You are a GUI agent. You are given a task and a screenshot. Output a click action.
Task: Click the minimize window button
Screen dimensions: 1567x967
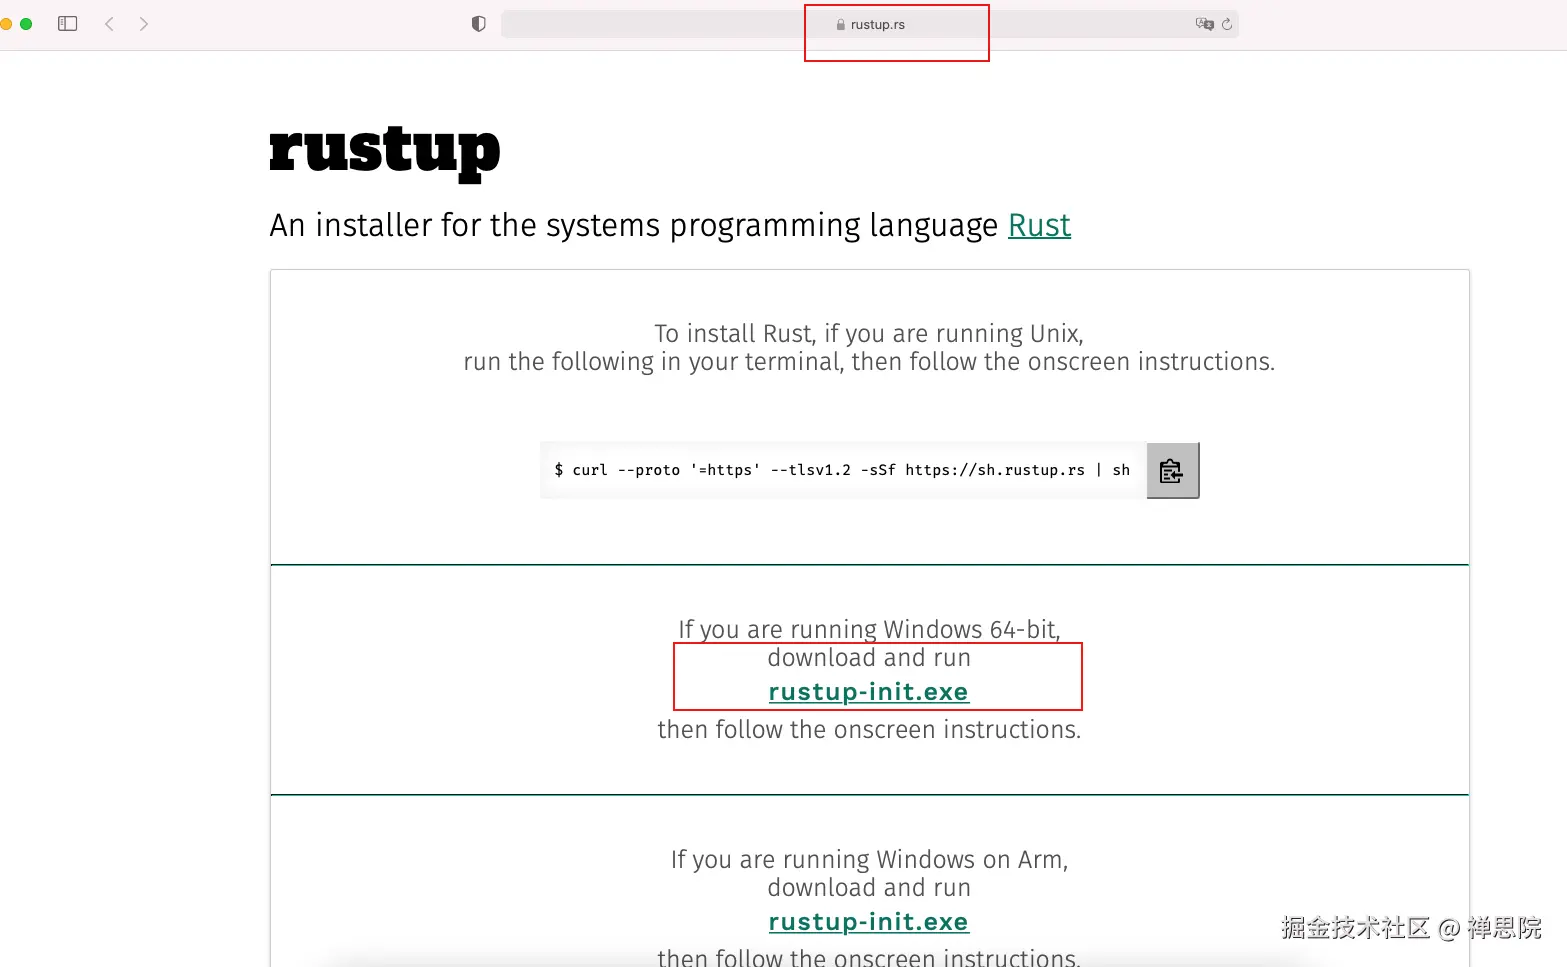(x=5, y=24)
